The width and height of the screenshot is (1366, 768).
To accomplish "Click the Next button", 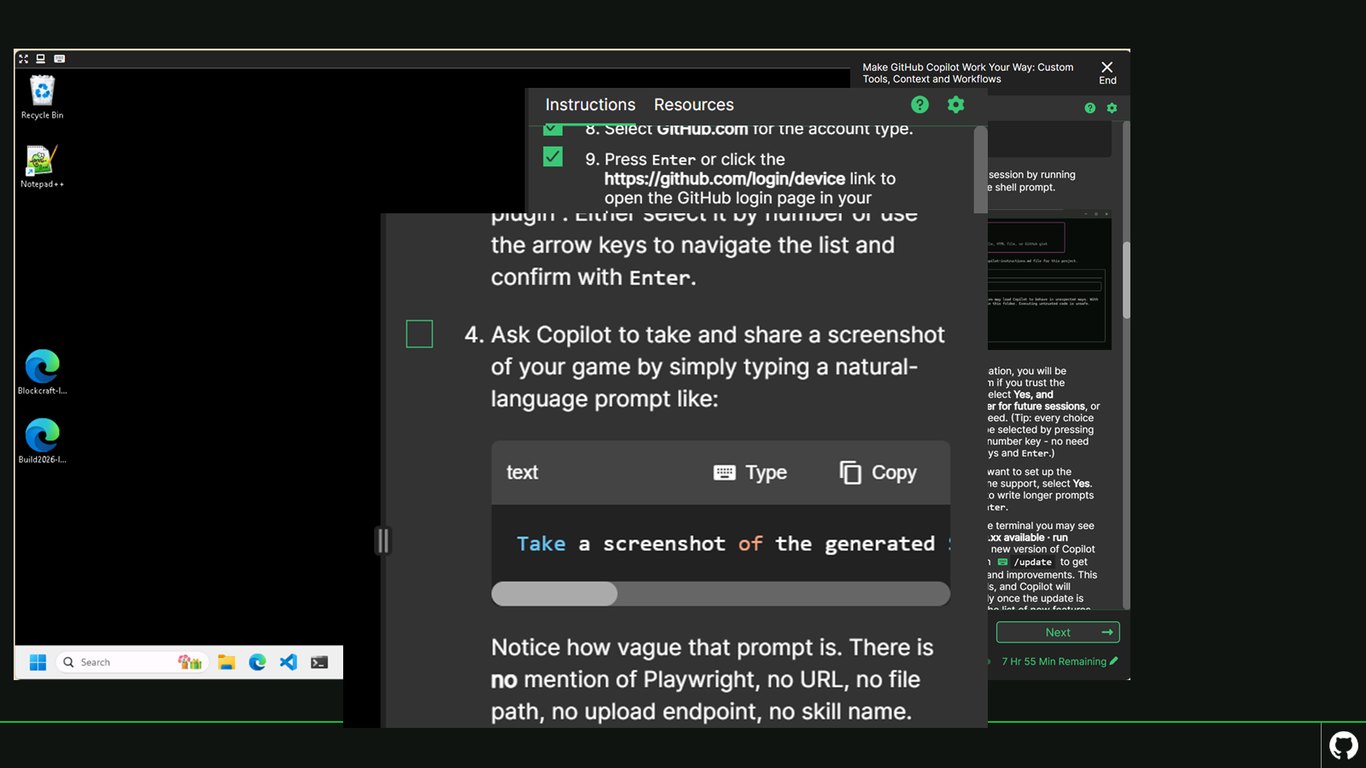I will (x=1058, y=632).
